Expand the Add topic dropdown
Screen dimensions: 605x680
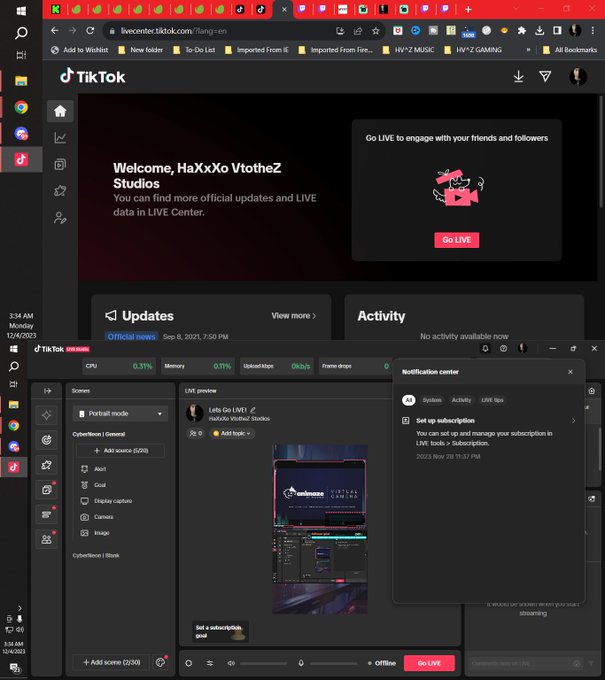pyautogui.click(x=232, y=433)
